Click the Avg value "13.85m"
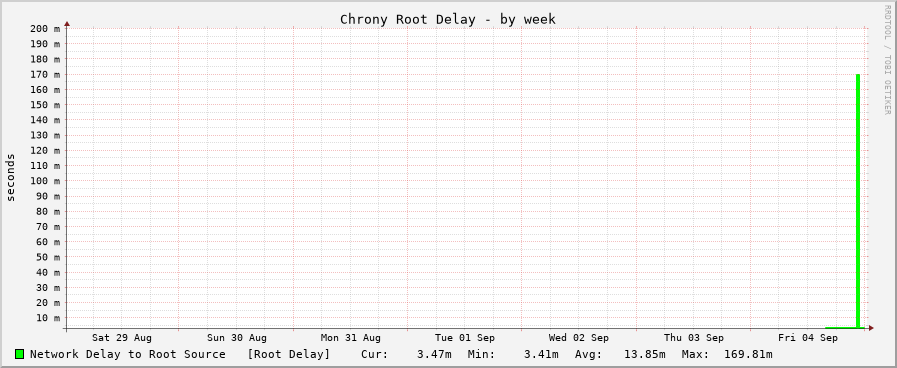 (645, 354)
